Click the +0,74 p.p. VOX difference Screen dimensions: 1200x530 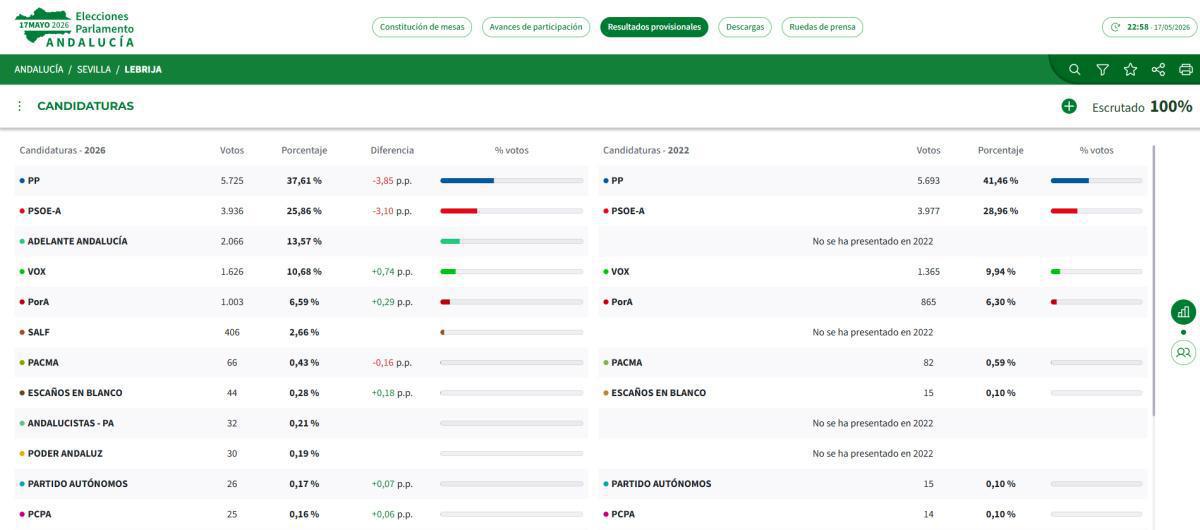coord(392,272)
